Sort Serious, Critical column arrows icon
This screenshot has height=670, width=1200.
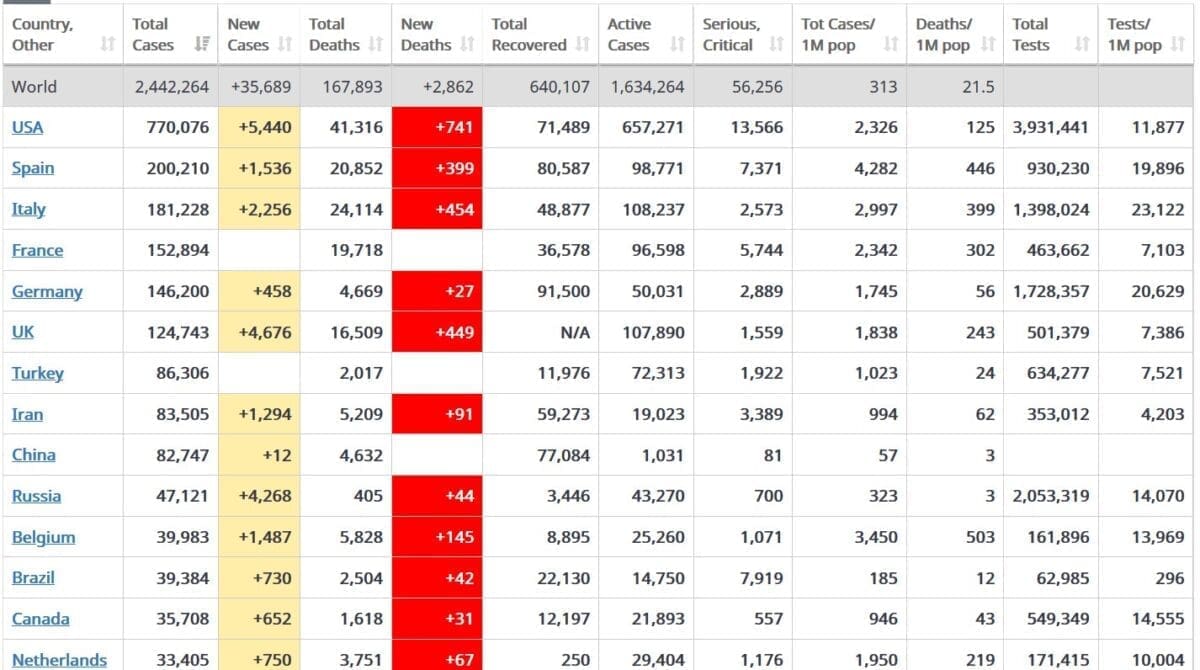pos(776,45)
